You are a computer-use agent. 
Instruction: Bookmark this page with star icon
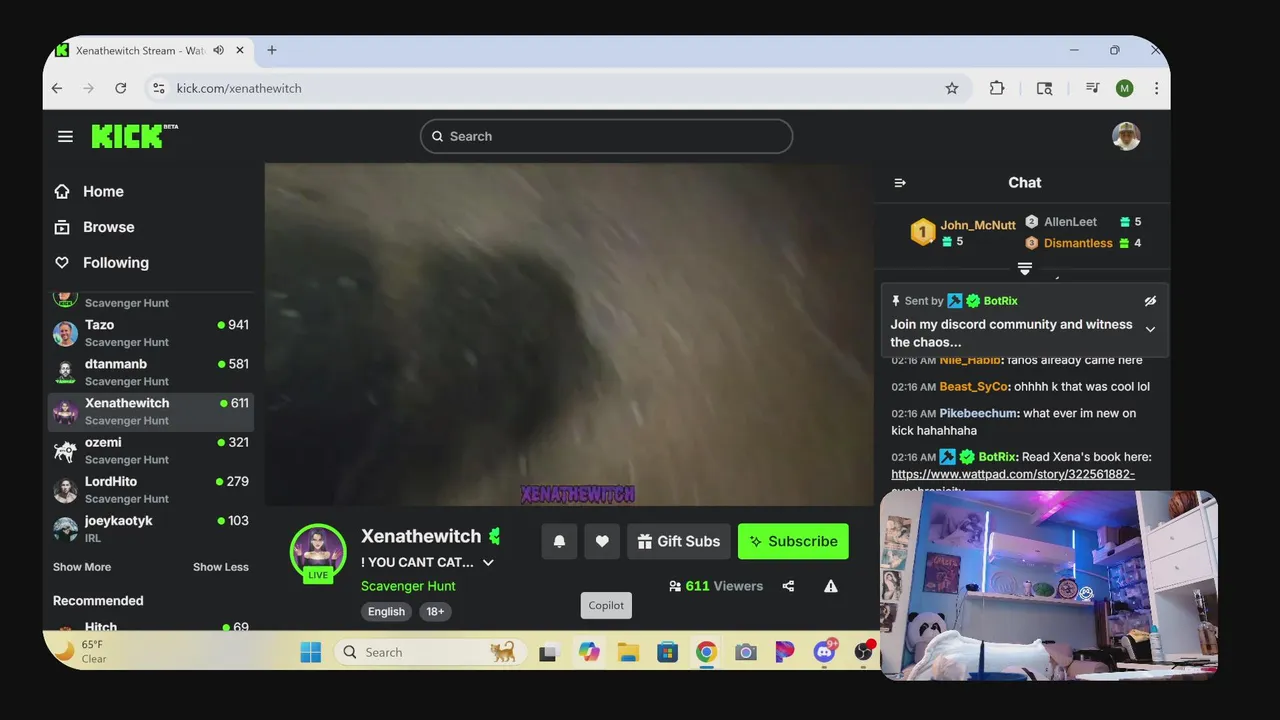(x=952, y=88)
